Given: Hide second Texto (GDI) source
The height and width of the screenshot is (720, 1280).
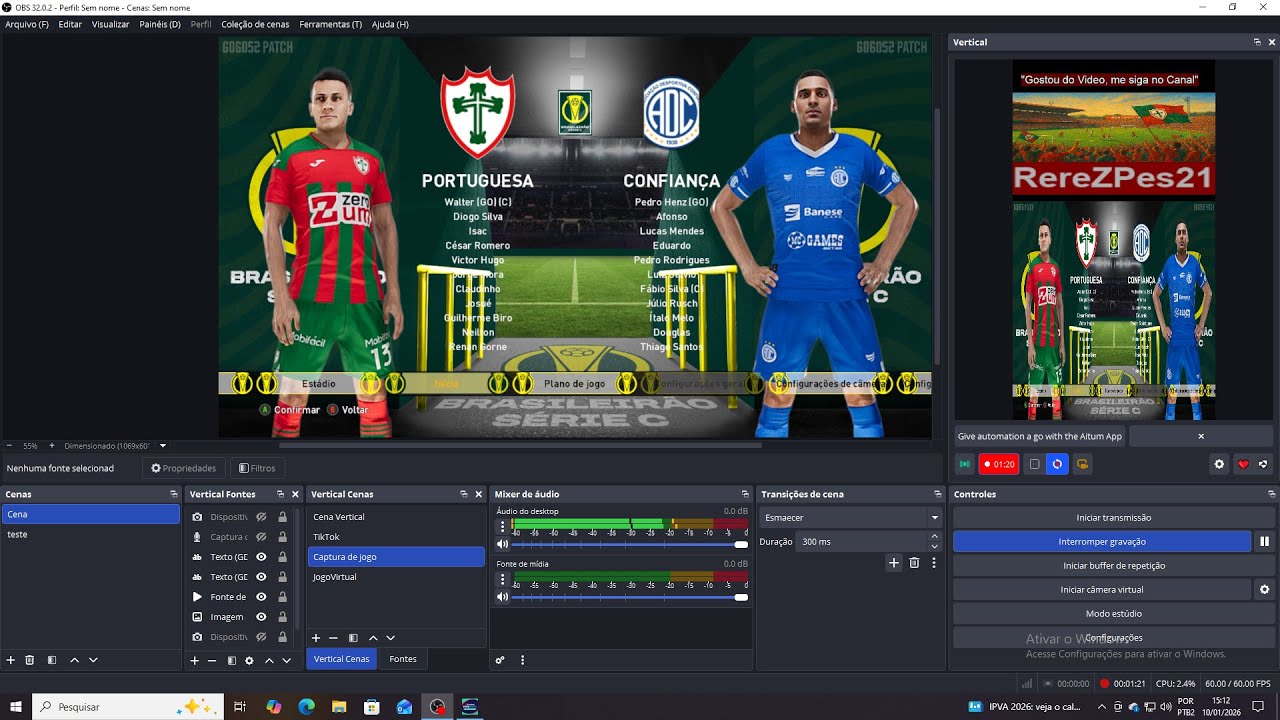Looking at the screenshot, I should pos(261,577).
